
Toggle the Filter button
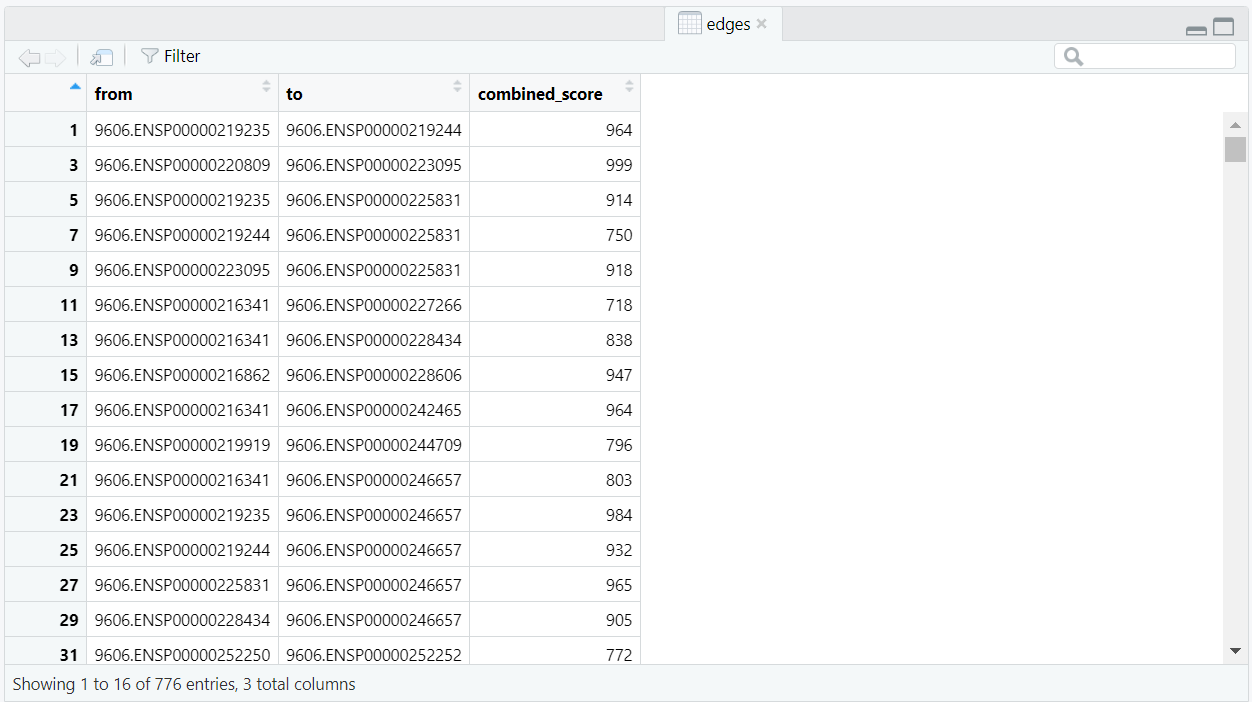pos(171,57)
